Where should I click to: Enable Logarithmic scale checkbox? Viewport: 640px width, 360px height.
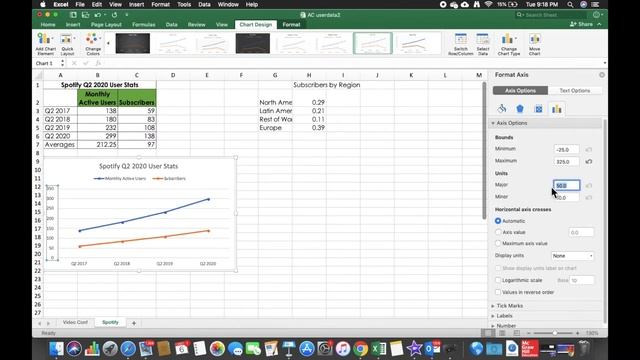pyautogui.click(x=498, y=280)
